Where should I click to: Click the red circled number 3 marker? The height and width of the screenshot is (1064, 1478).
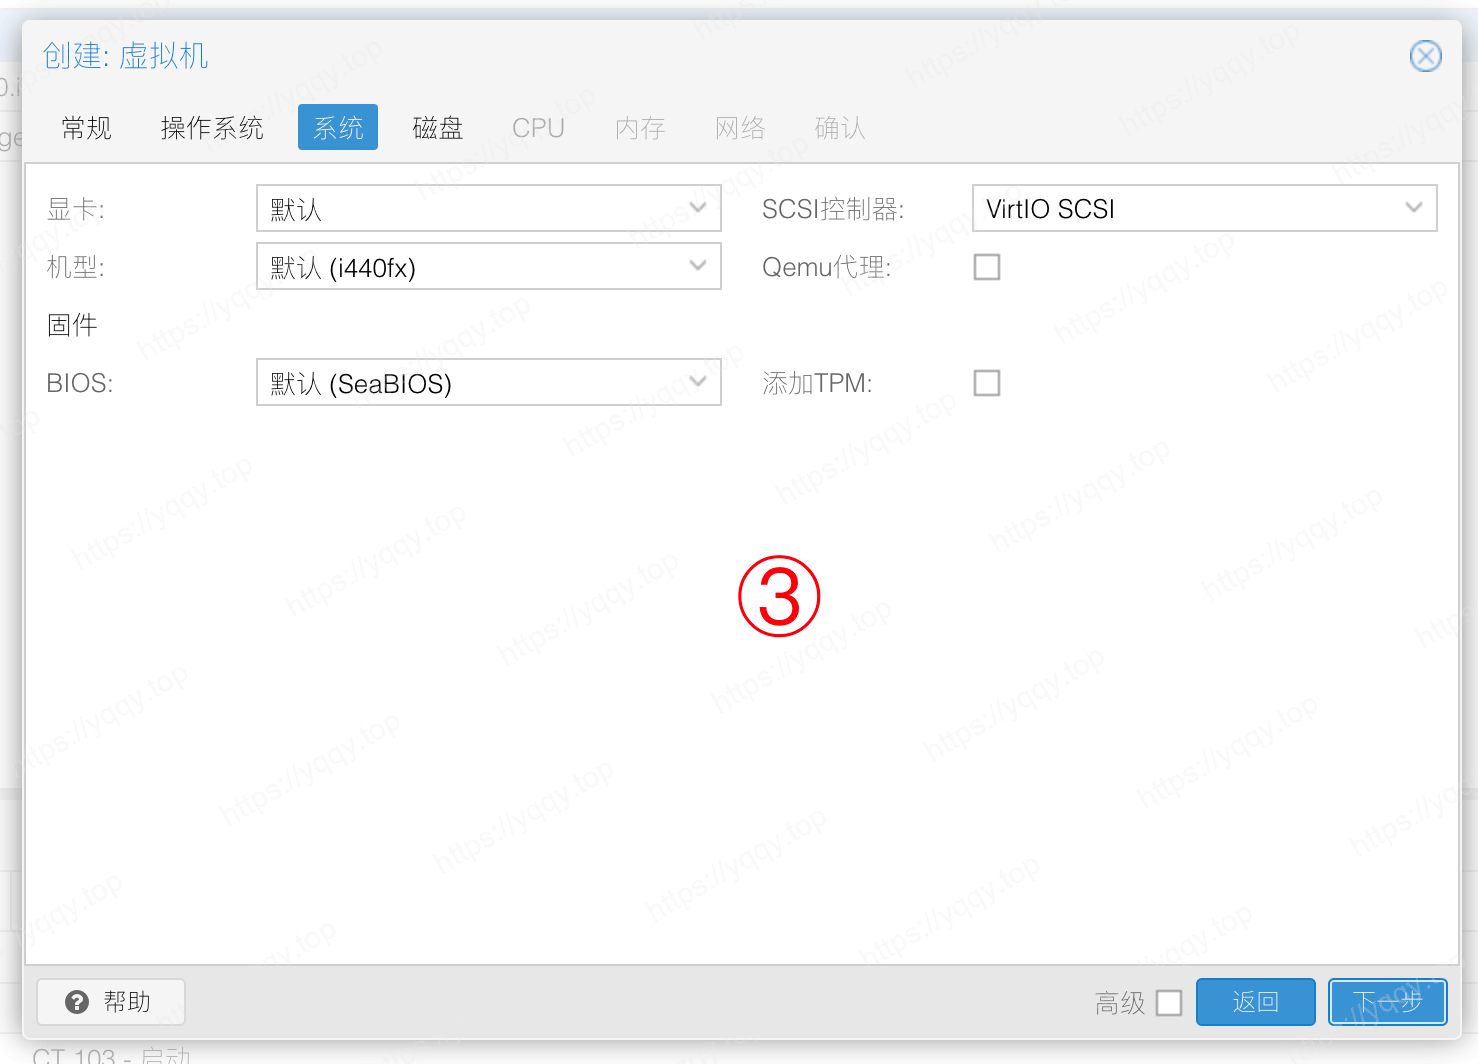(x=779, y=597)
